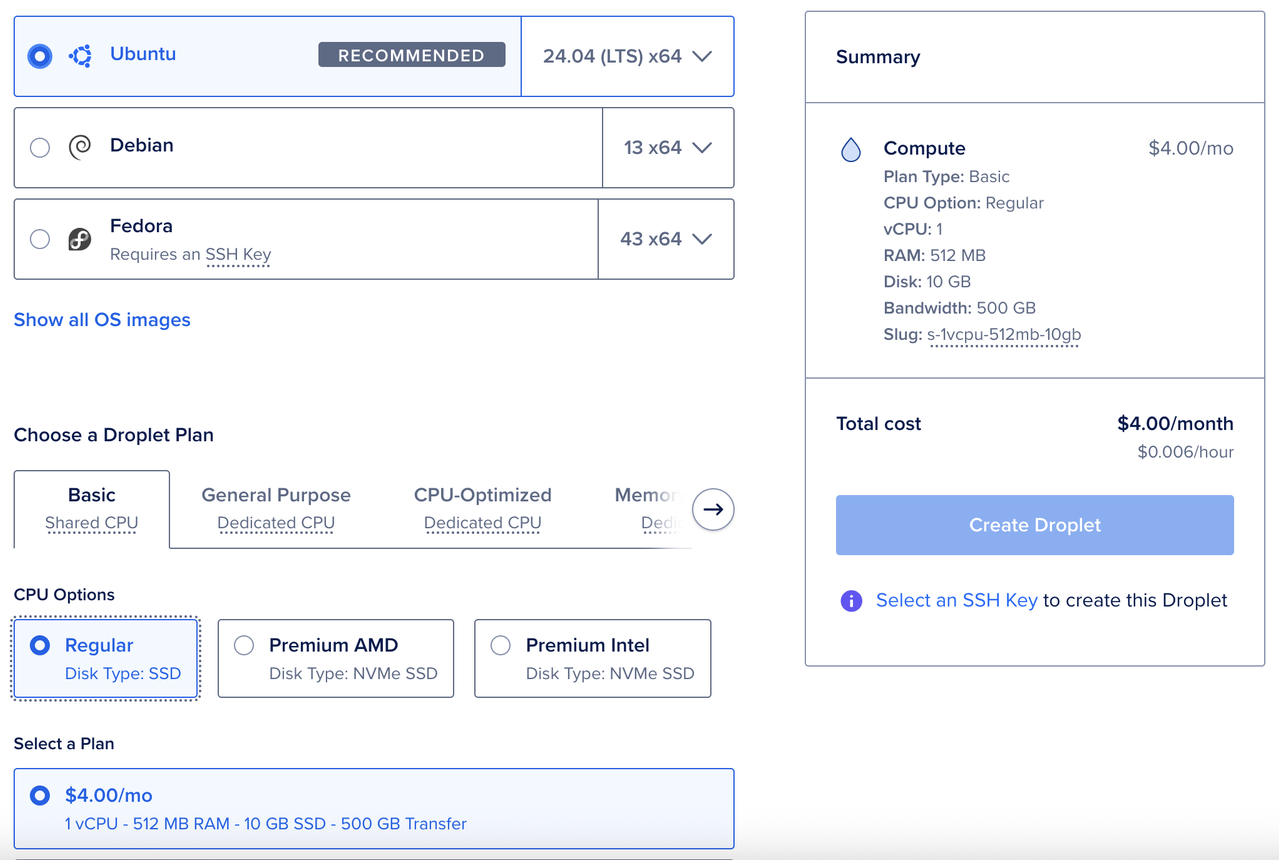Image resolution: width=1279 pixels, height=860 pixels.
Task: Choose the Premium AMD CPU option
Action: pyautogui.click(x=336, y=658)
